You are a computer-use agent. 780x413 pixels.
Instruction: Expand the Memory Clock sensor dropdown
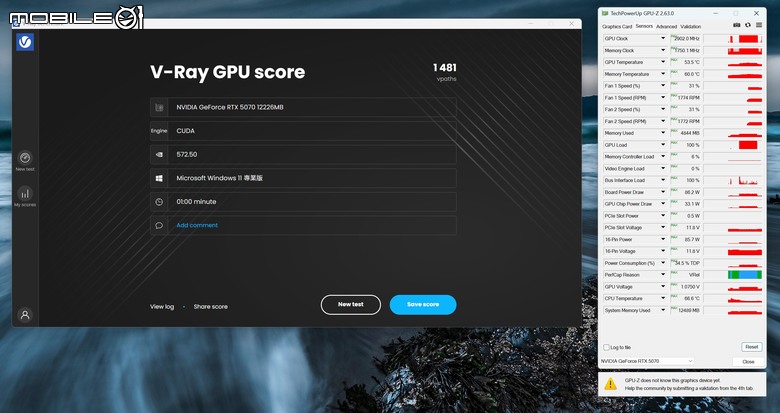pos(663,50)
